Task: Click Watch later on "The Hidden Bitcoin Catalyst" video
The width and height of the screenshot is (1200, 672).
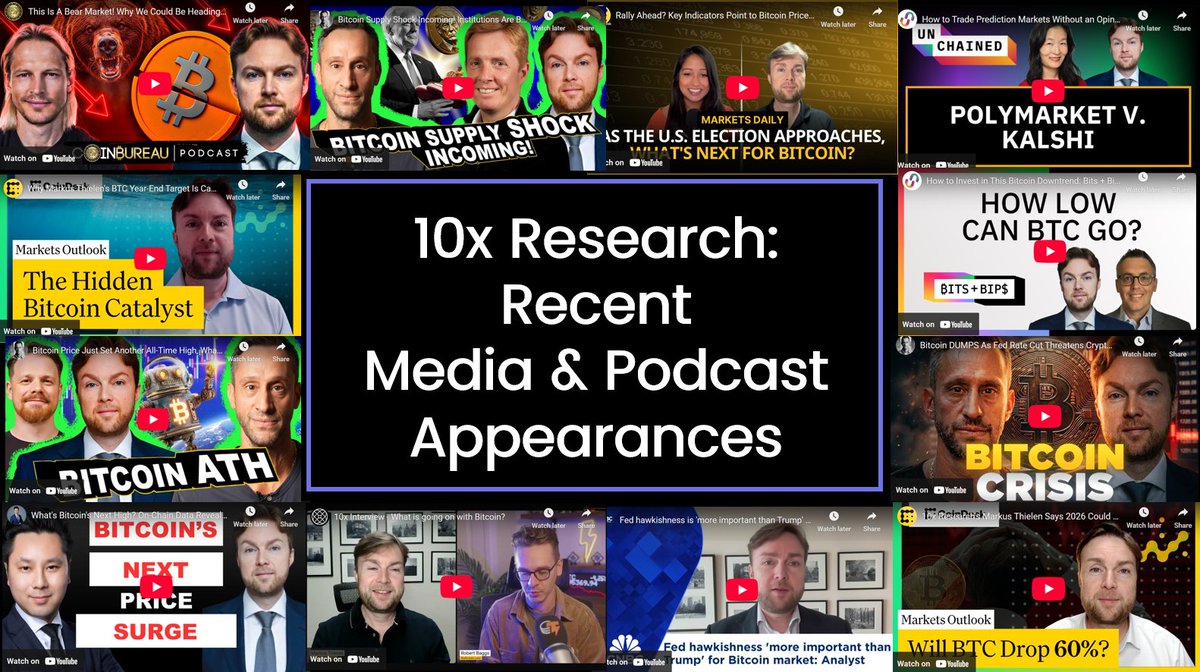Action: (x=244, y=190)
